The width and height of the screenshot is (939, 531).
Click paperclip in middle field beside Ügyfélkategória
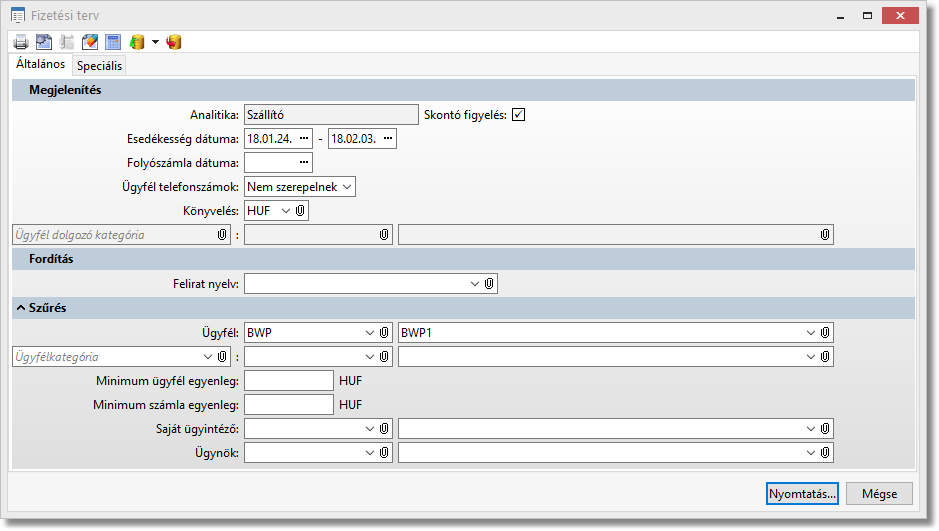(384, 357)
